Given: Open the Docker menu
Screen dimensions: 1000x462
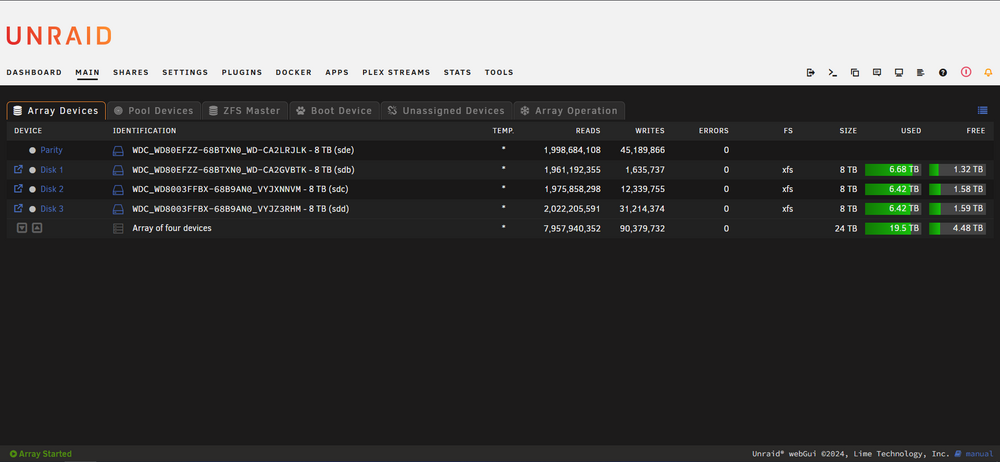Looking at the screenshot, I should click(293, 73).
